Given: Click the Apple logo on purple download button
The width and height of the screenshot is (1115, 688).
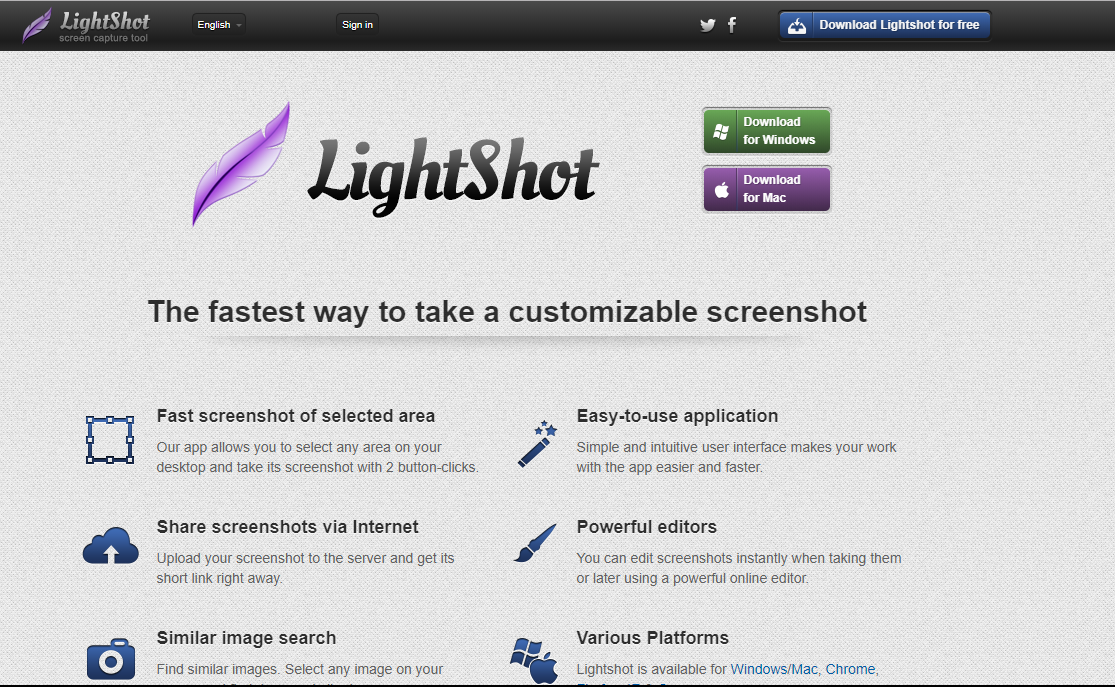Looking at the screenshot, I should pyautogui.click(x=722, y=190).
